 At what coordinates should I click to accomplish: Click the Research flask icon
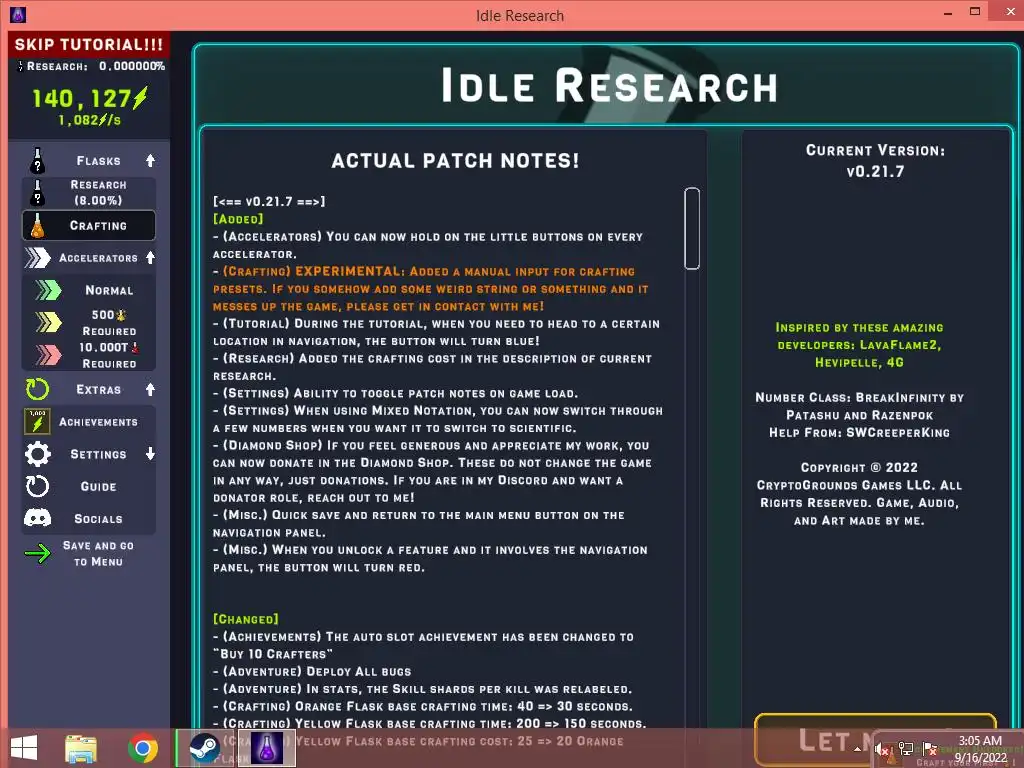[x=37, y=193]
